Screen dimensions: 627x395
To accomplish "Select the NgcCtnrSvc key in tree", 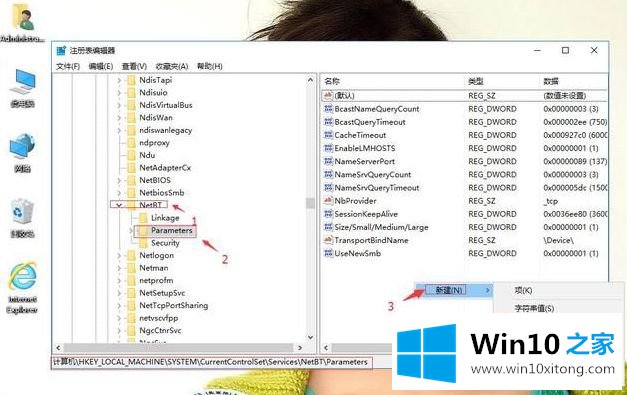I will [x=160, y=331].
